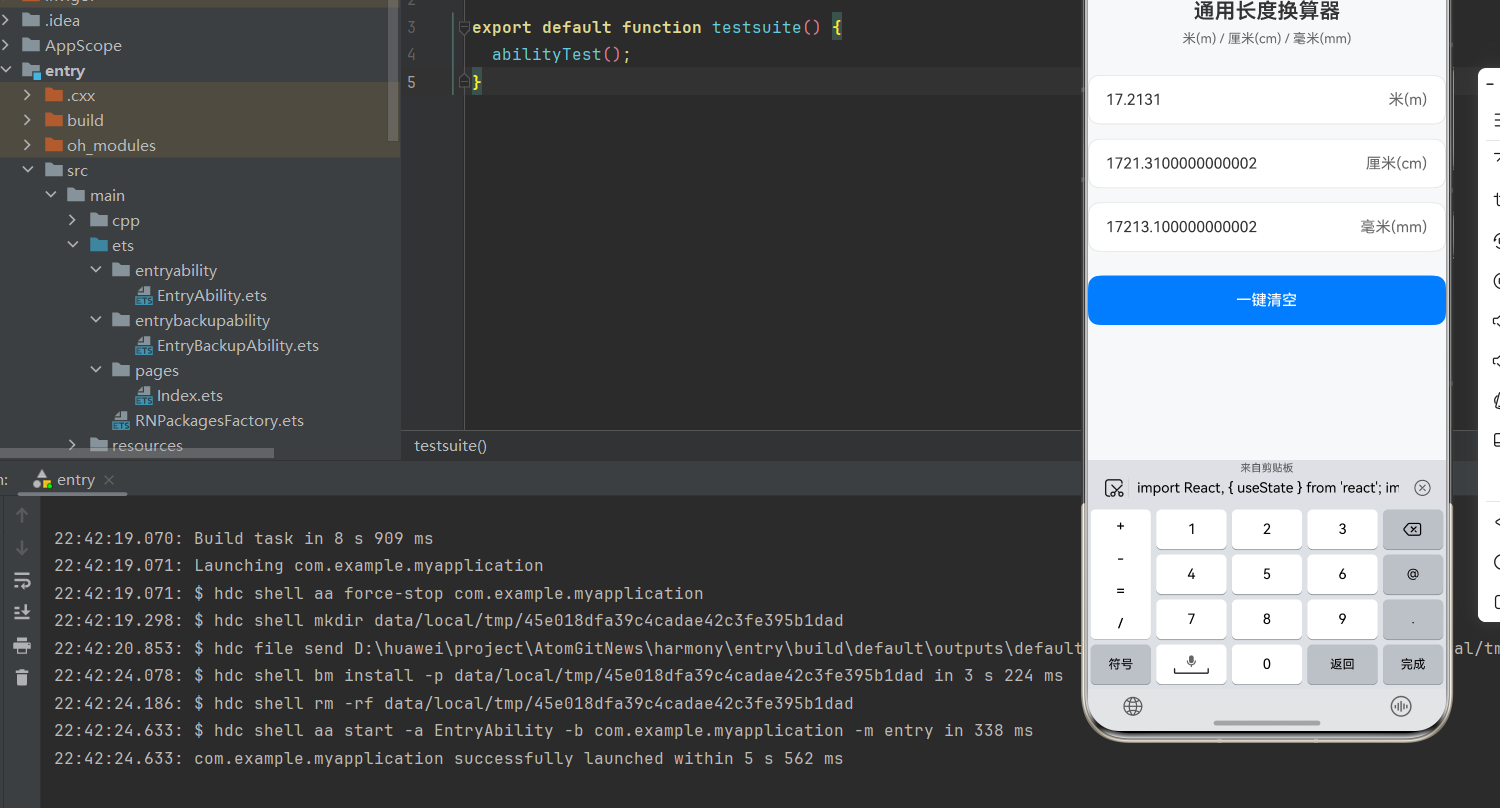Select the entry run tab
This screenshot has height=808, width=1500.
73,480
